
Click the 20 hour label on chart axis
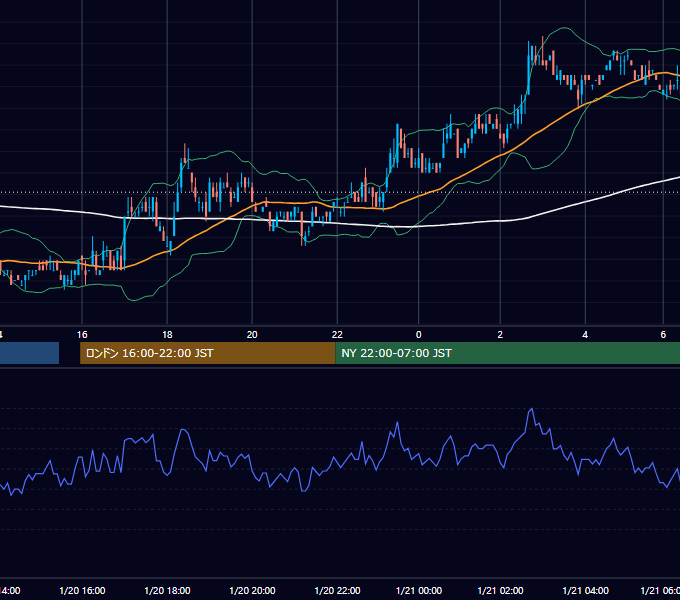252,335
